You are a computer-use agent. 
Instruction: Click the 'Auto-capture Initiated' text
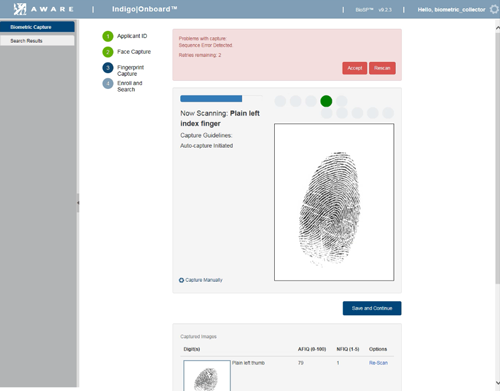(207, 146)
